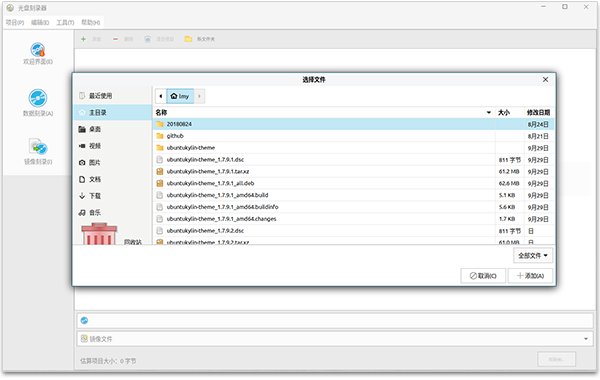Click the Recent (最近使用) icon in dialog sidebar

(82, 96)
